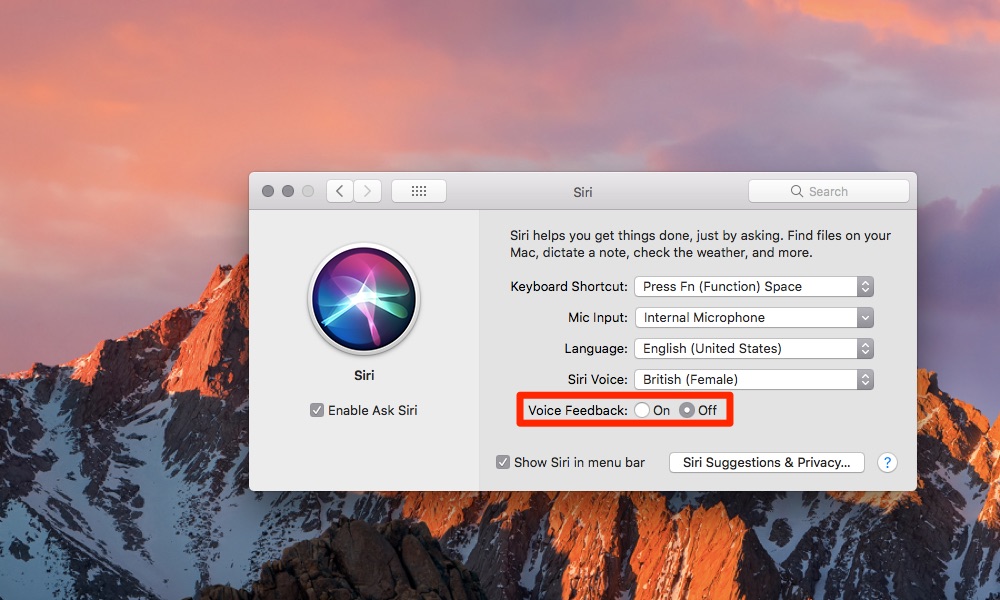The height and width of the screenshot is (600, 1000).
Task: Select Voice Feedback On radio button
Action: coord(642,410)
